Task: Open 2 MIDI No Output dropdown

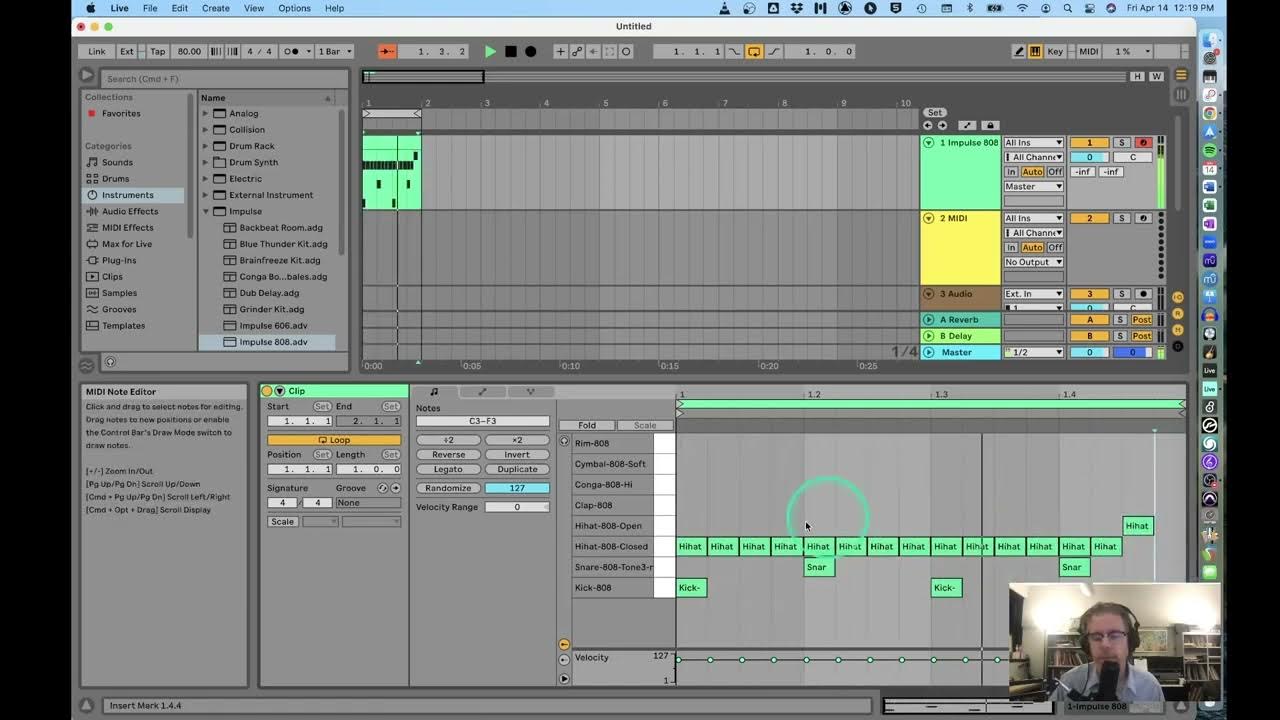Action: pyautogui.click(x=1034, y=262)
